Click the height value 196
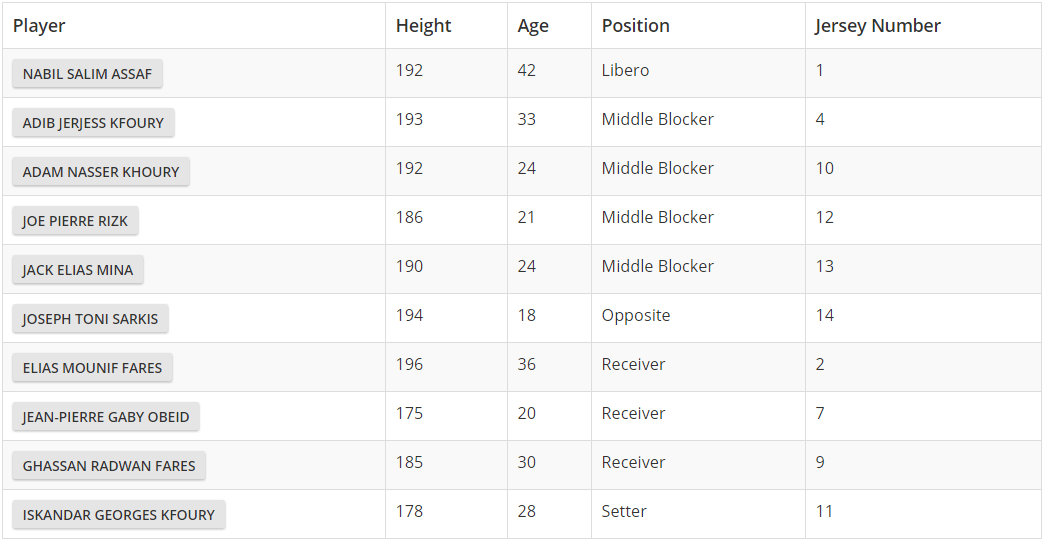Screen dimensions: 1046x542 [x=409, y=365]
